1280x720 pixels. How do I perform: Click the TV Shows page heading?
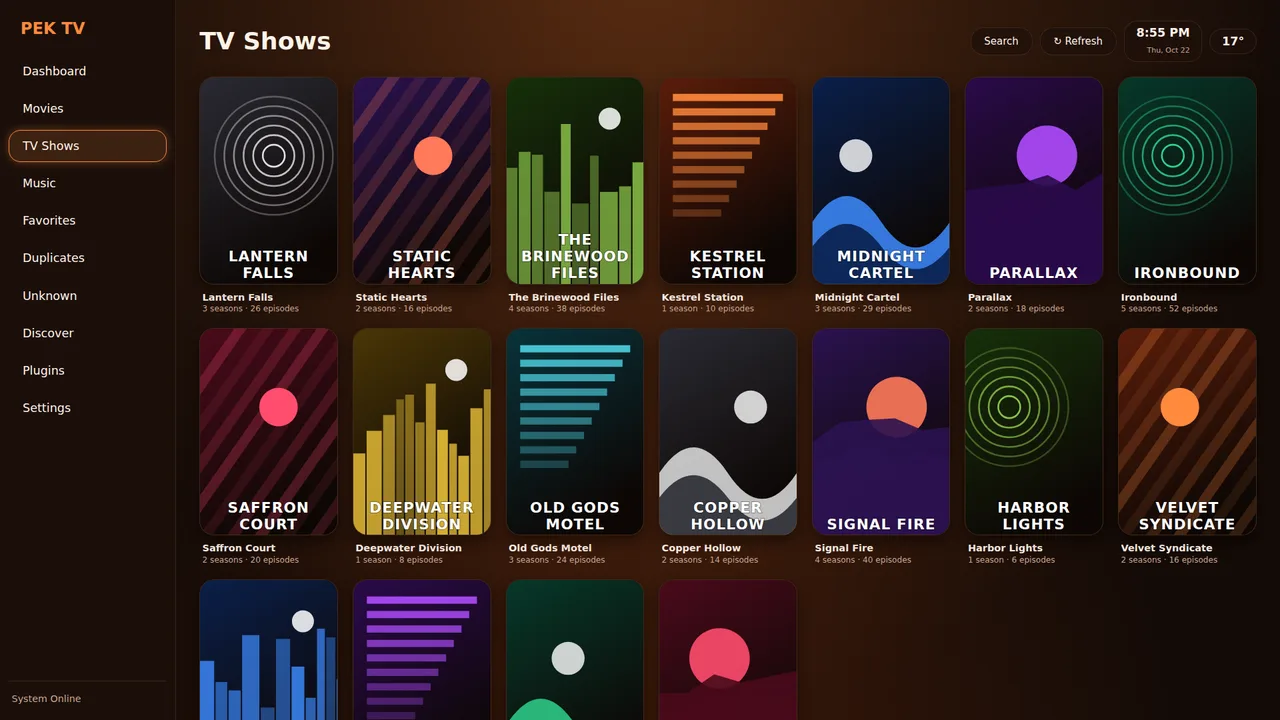point(265,41)
